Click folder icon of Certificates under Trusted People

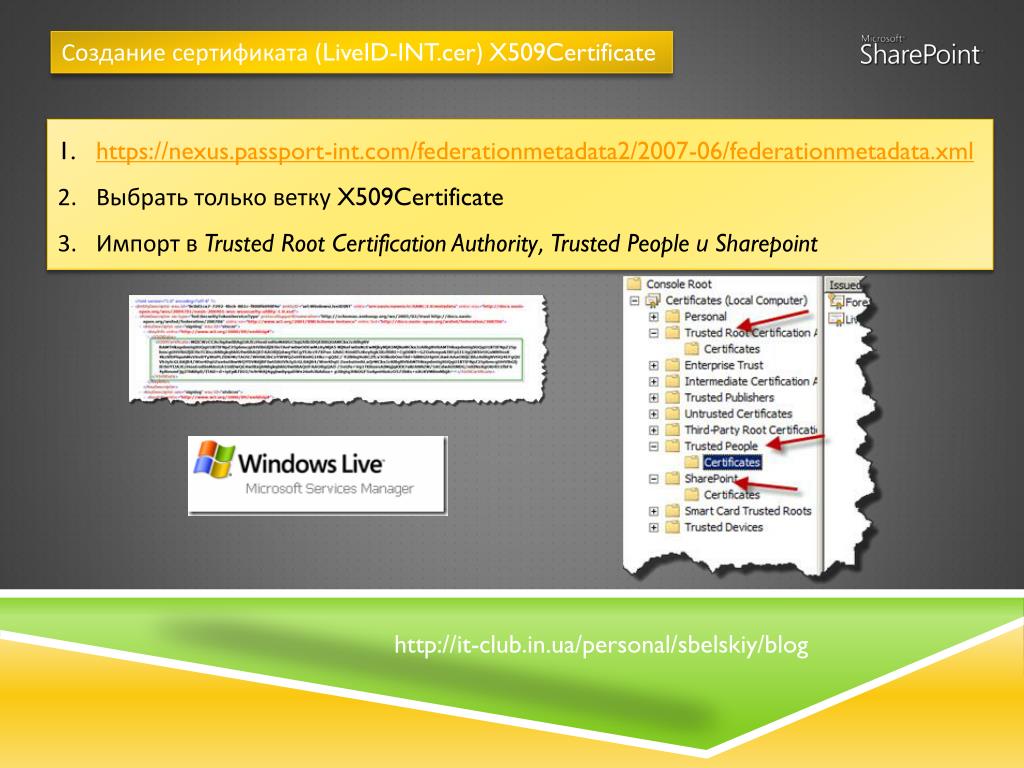(x=692, y=462)
